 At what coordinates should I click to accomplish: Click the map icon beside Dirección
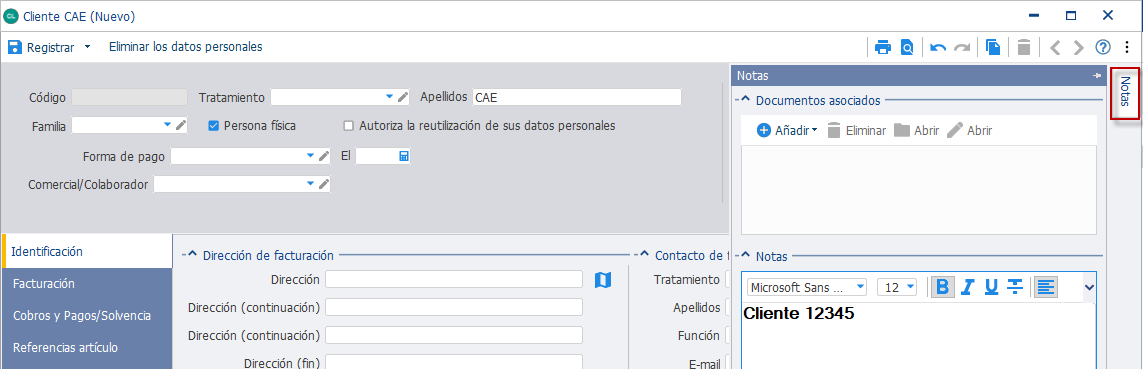coord(603,279)
